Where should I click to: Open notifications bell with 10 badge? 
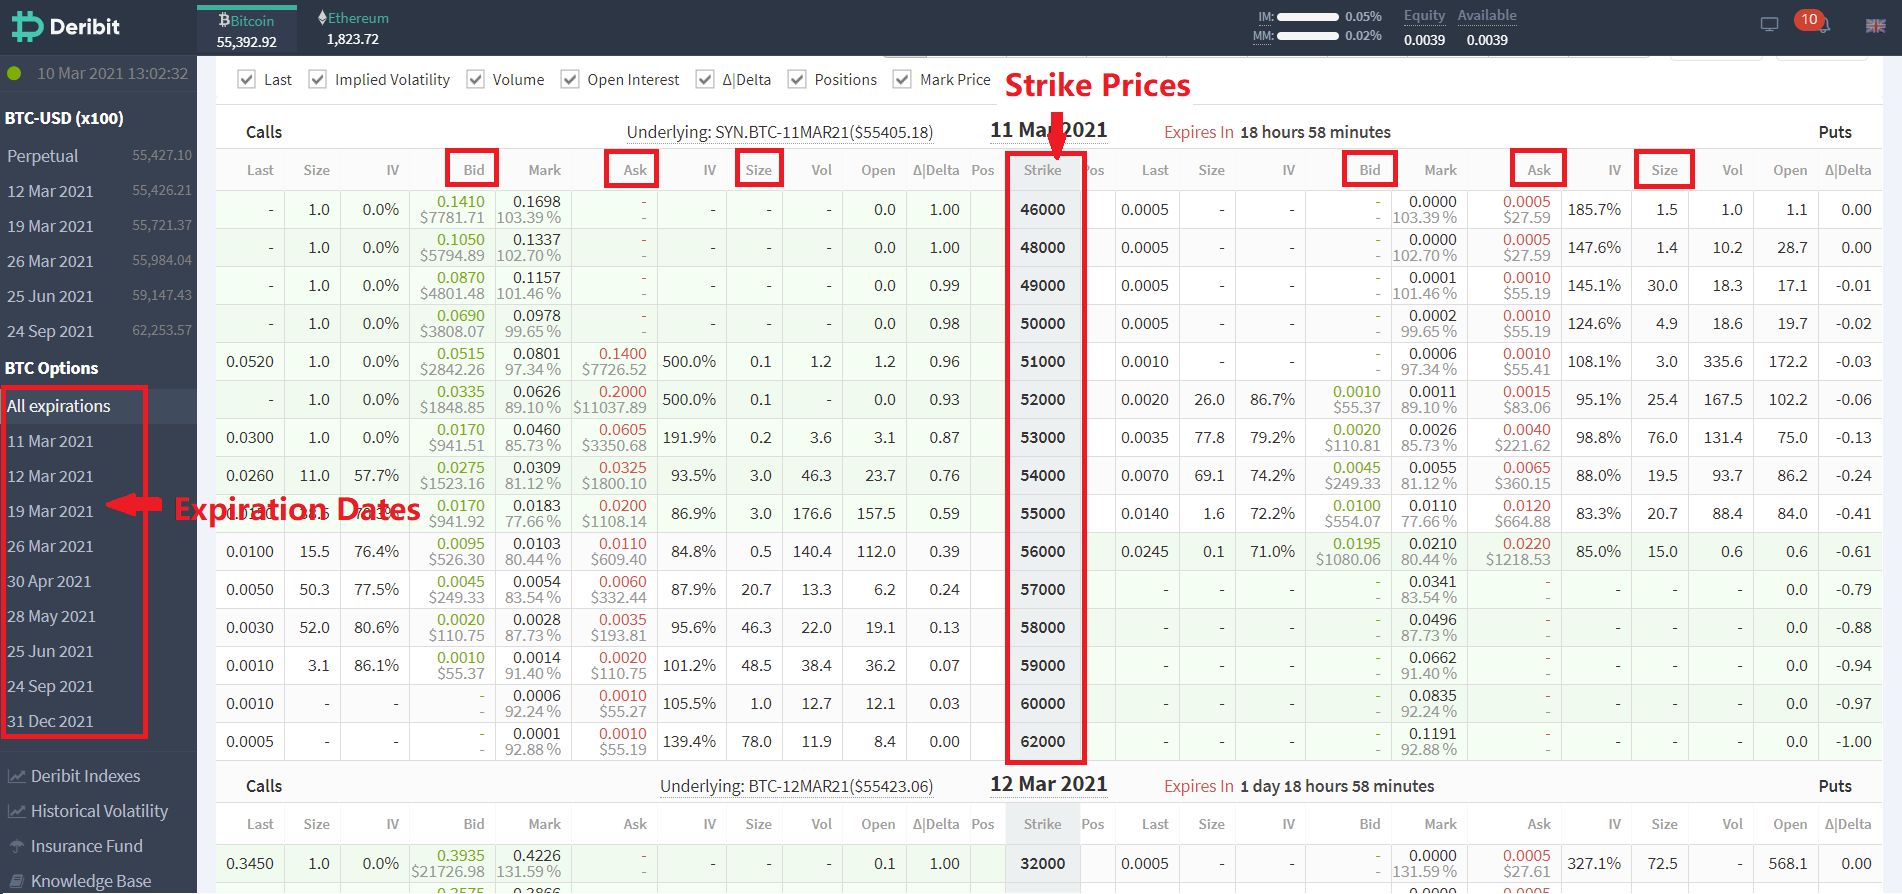pos(1811,21)
